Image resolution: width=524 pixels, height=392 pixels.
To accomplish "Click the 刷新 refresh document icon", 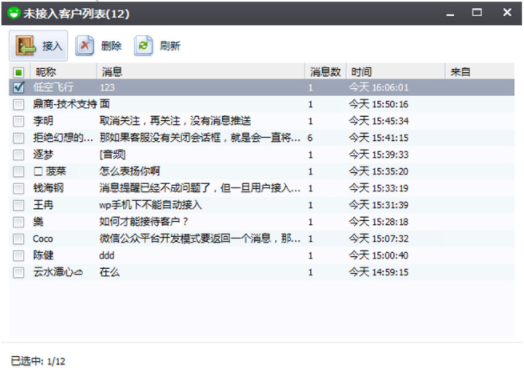I will point(143,45).
